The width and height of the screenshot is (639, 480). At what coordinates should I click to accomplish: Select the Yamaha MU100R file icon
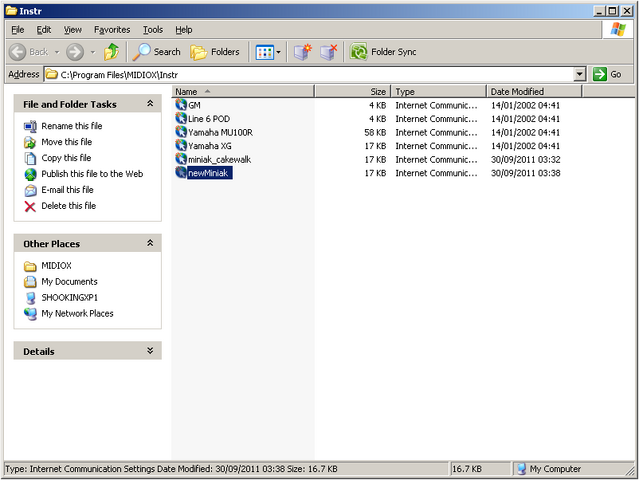click(x=181, y=132)
